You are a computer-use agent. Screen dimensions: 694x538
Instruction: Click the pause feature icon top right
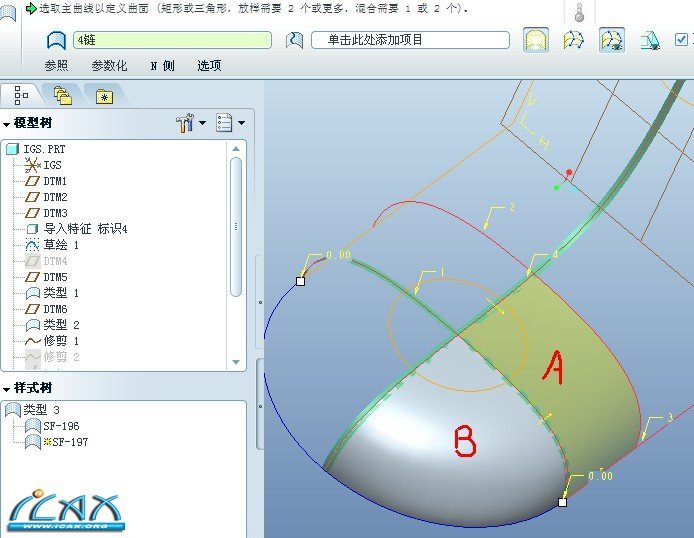579,12
